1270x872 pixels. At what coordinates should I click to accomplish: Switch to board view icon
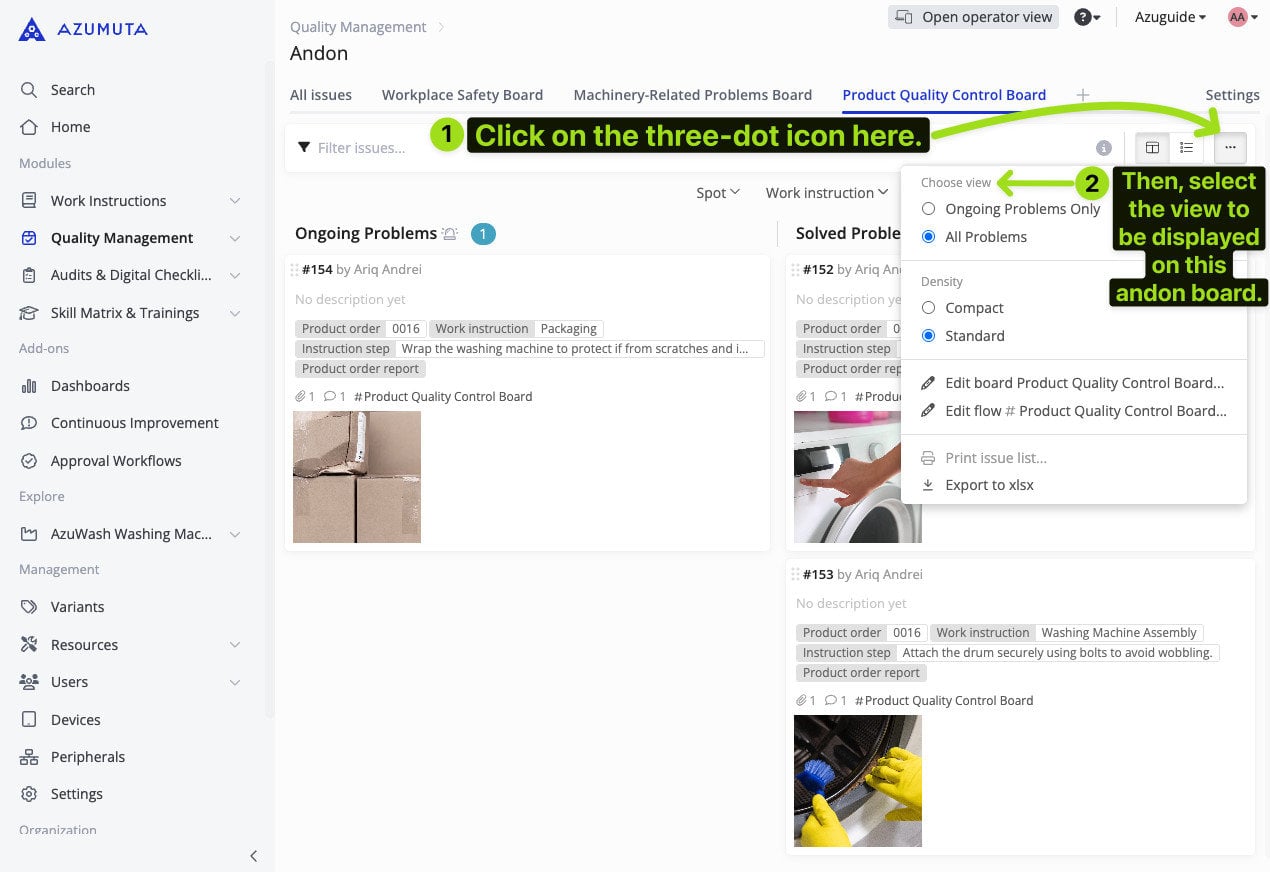[x=1152, y=148]
